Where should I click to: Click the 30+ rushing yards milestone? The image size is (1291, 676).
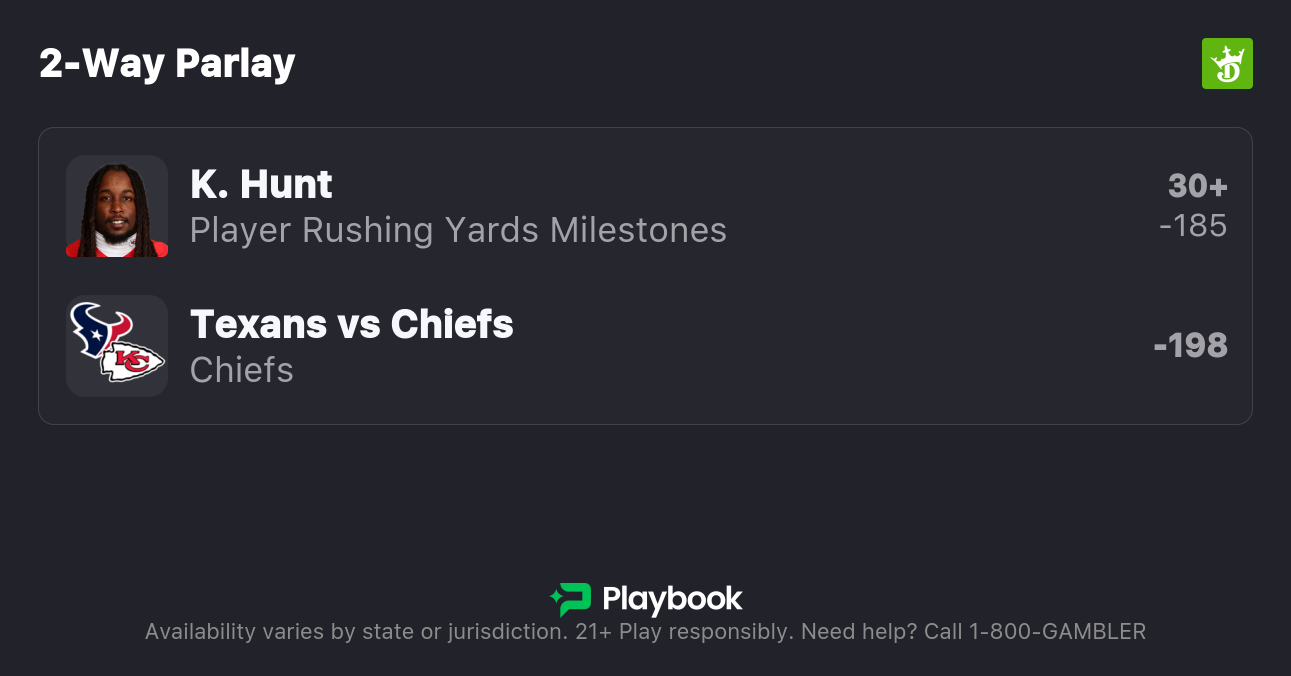1197,186
